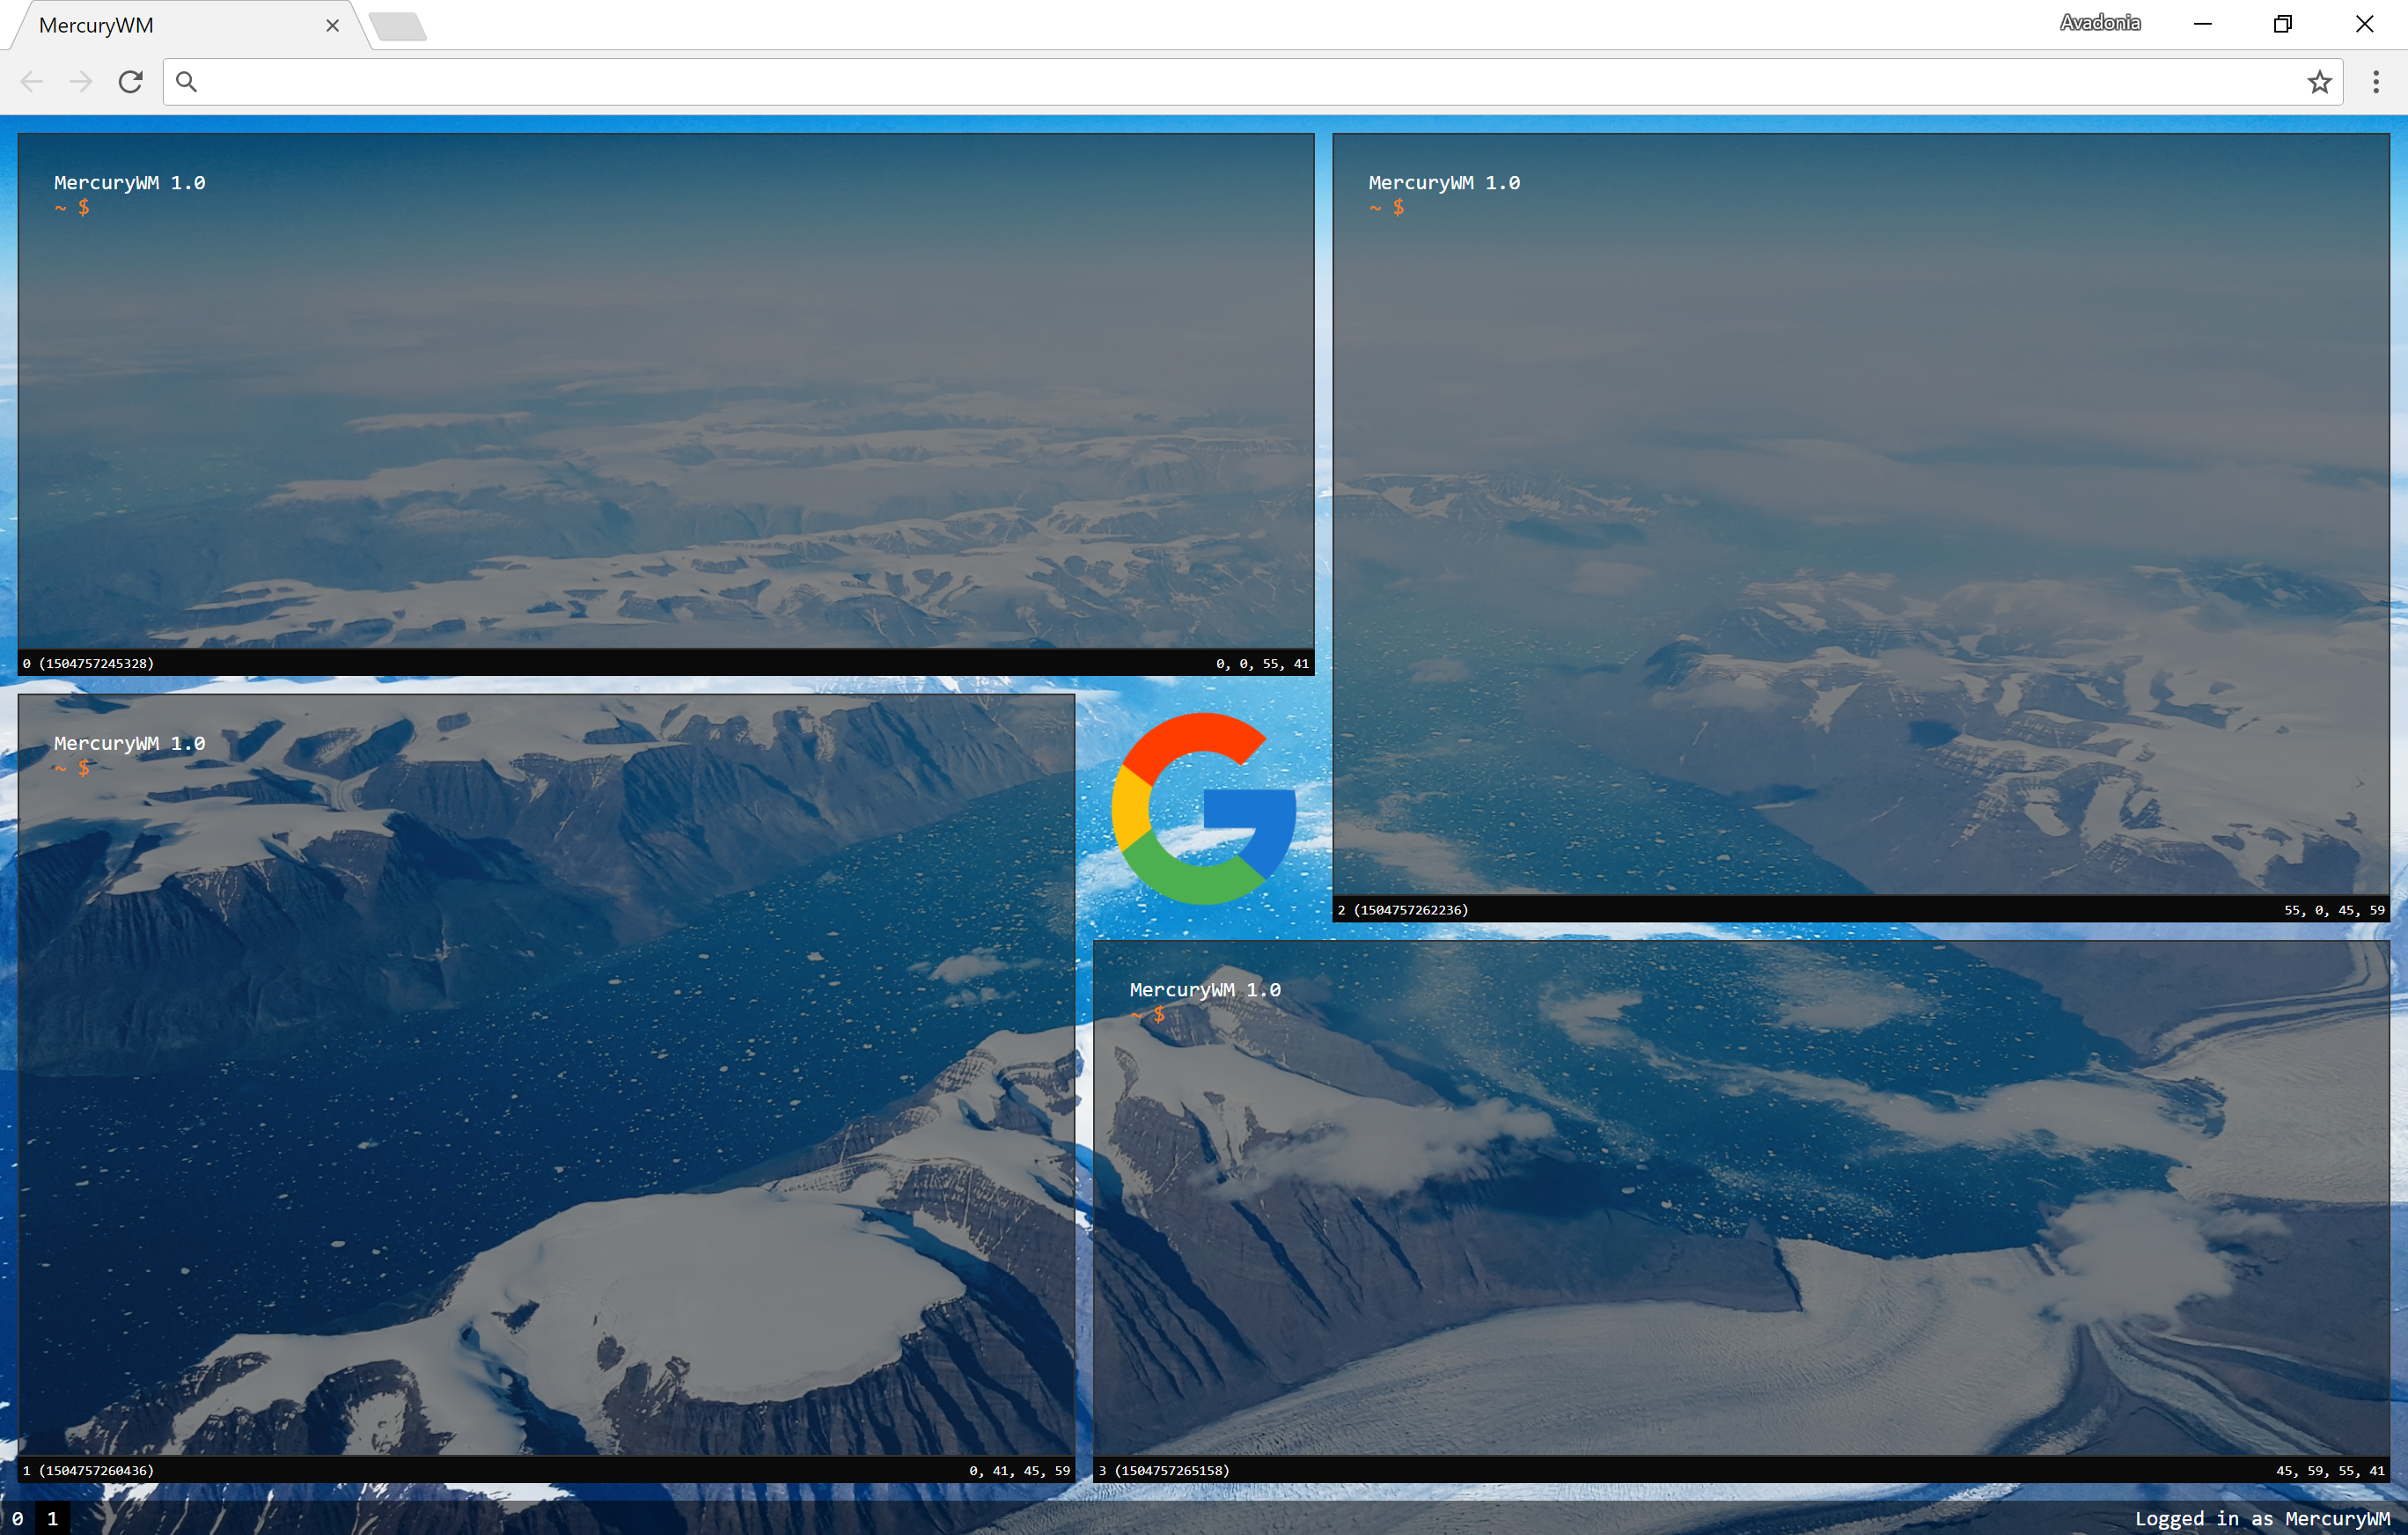This screenshot has width=2408, height=1535.
Task: Switch to workspace 0
Action: click(17, 1518)
